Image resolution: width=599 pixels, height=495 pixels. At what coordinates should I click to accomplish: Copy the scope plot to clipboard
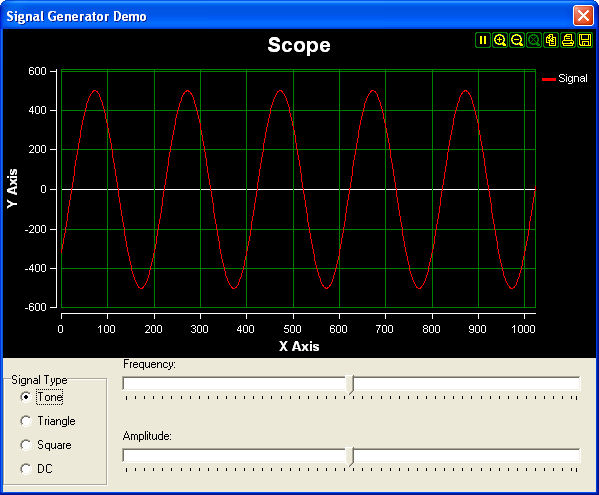(x=551, y=40)
